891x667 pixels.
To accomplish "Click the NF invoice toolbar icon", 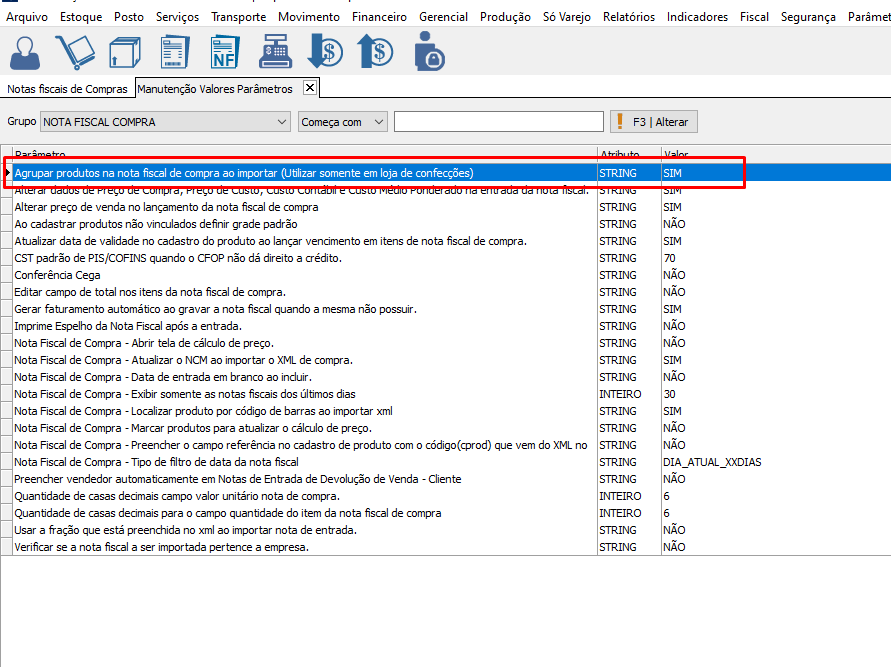I will click(225, 52).
